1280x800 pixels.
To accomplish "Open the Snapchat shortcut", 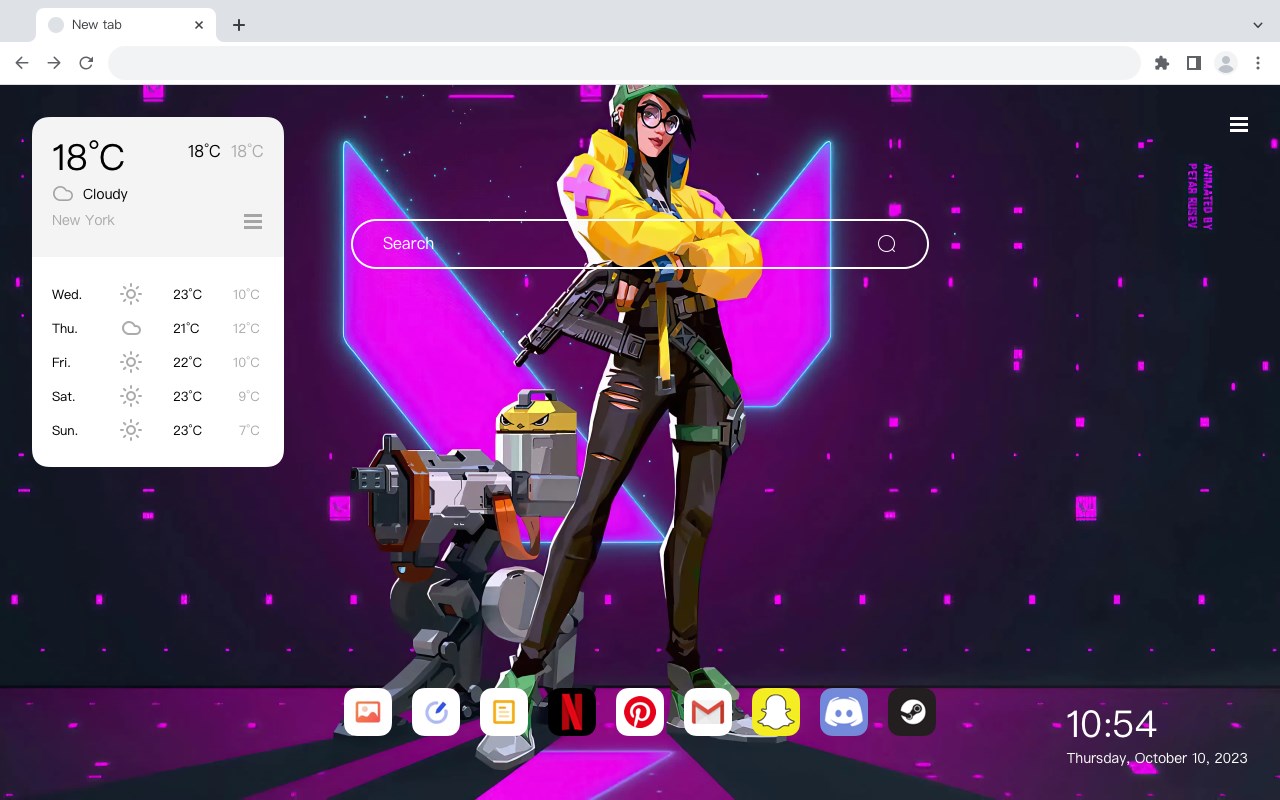I will pos(776,712).
